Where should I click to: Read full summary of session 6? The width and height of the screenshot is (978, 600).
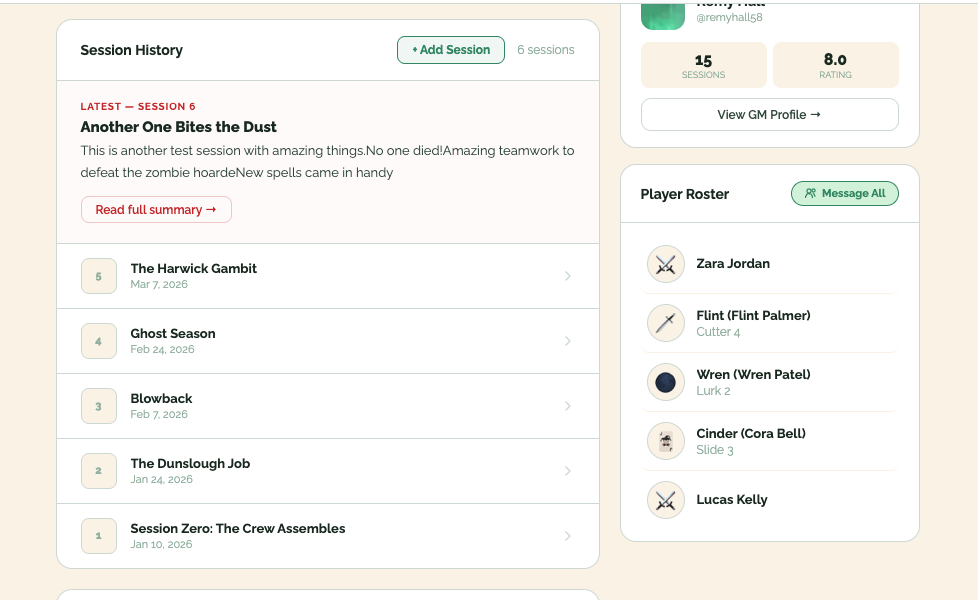tap(156, 210)
